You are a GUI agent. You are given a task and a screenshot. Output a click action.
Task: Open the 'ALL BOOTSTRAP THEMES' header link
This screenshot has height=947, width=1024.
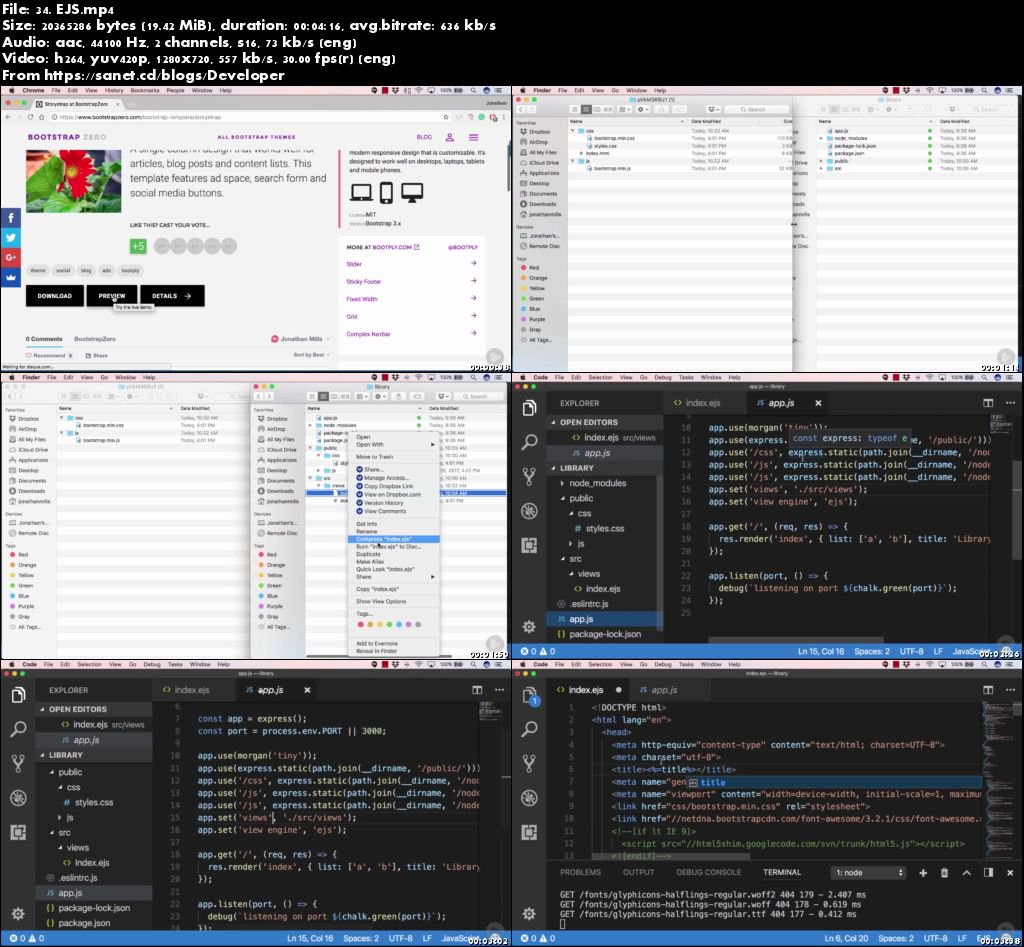pos(256,137)
